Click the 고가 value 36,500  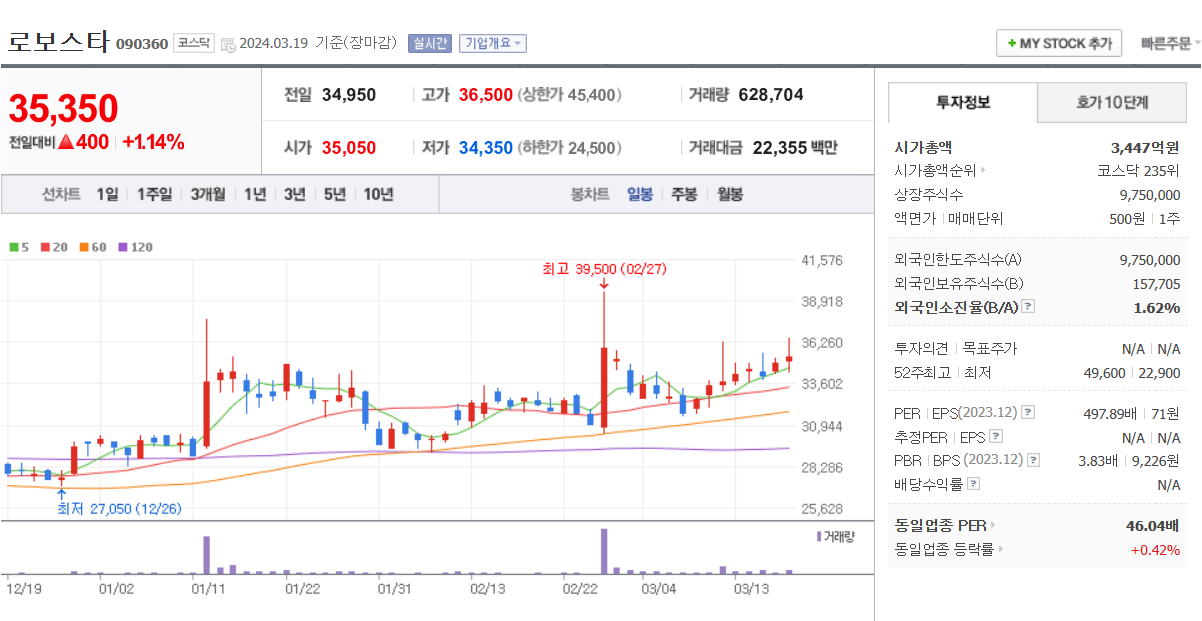pyautogui.click(x=486, y=95)
